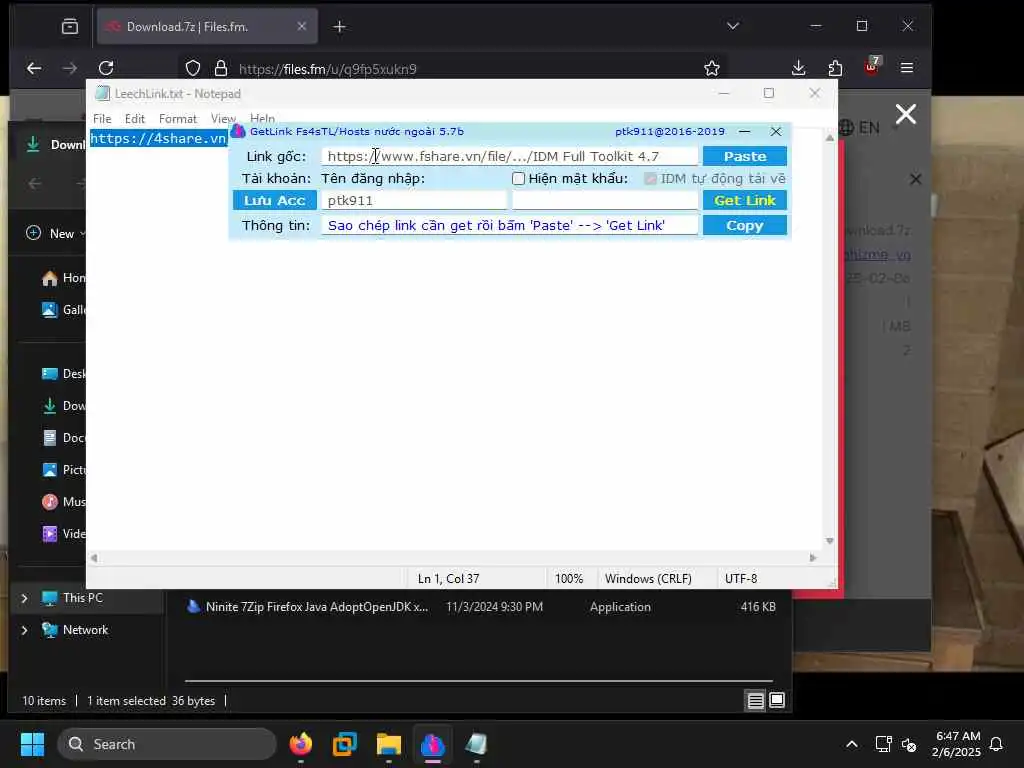Click the New button in File Explorer
This screenshot has height=768, width=1024.
[x=55, y=233]
